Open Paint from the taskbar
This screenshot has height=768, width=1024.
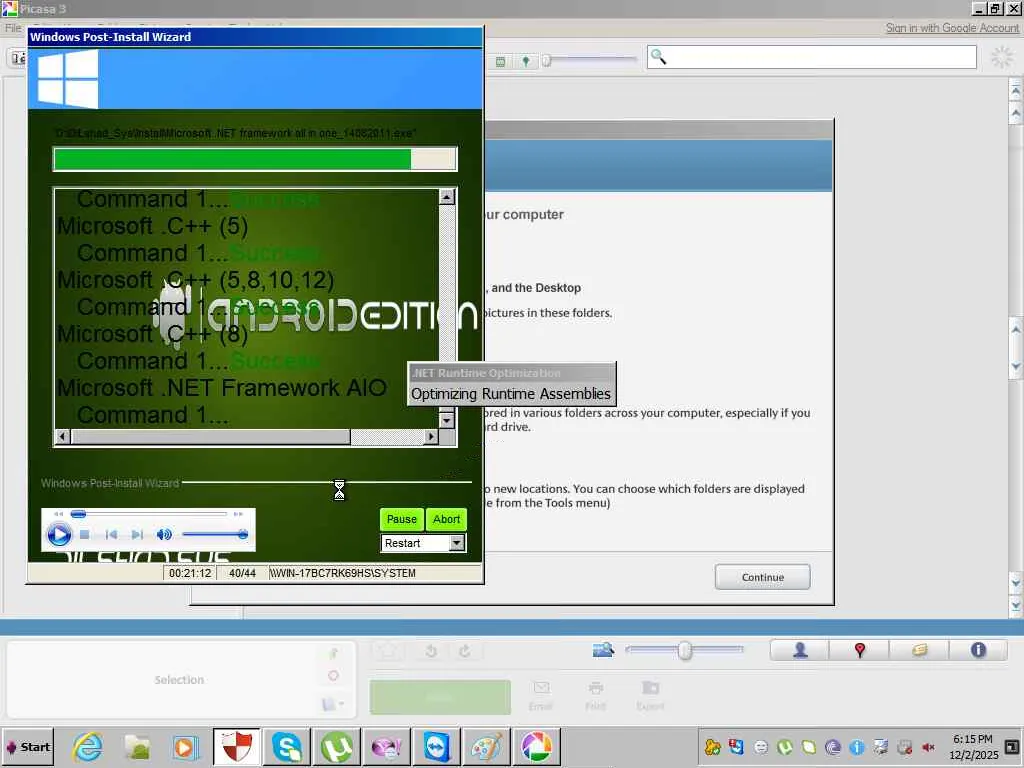[x=487, y=747]
